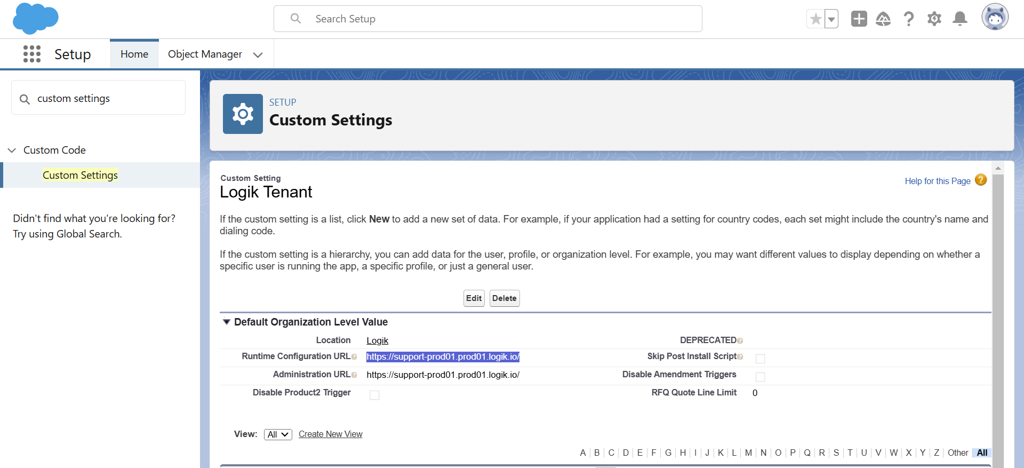1024x468 pixels.
Task: Click the Edit button
Action: pyautogui.click(x=474, y=298)
